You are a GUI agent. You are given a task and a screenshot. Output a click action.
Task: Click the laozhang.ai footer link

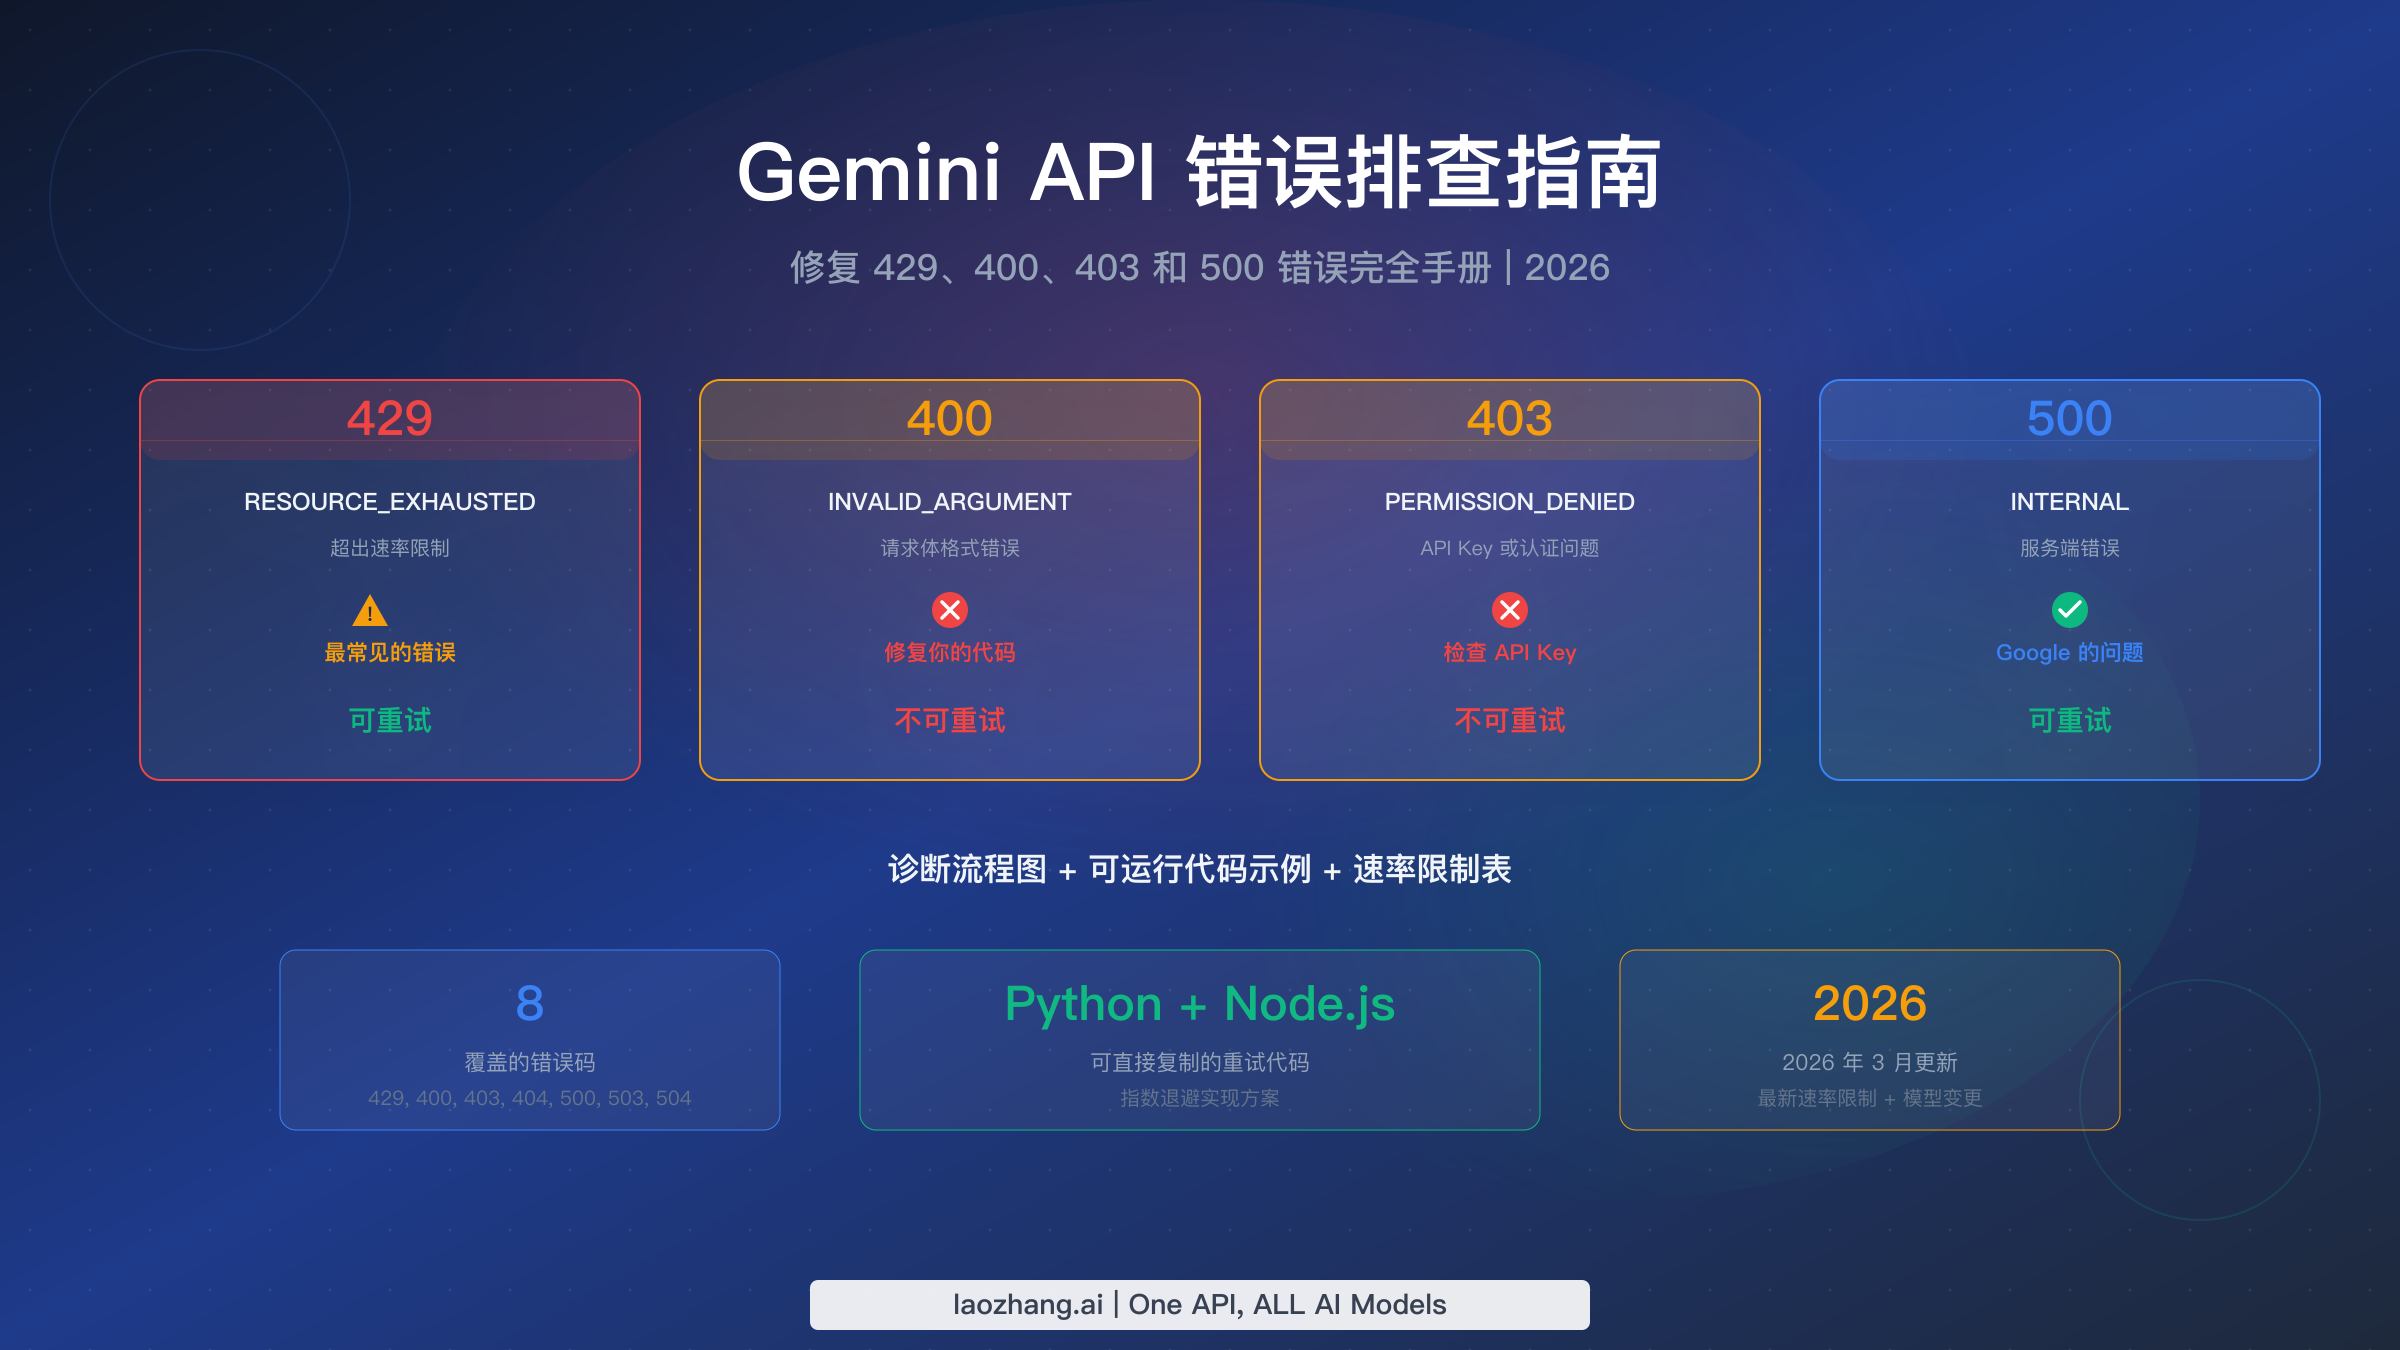(1200, 1303)
